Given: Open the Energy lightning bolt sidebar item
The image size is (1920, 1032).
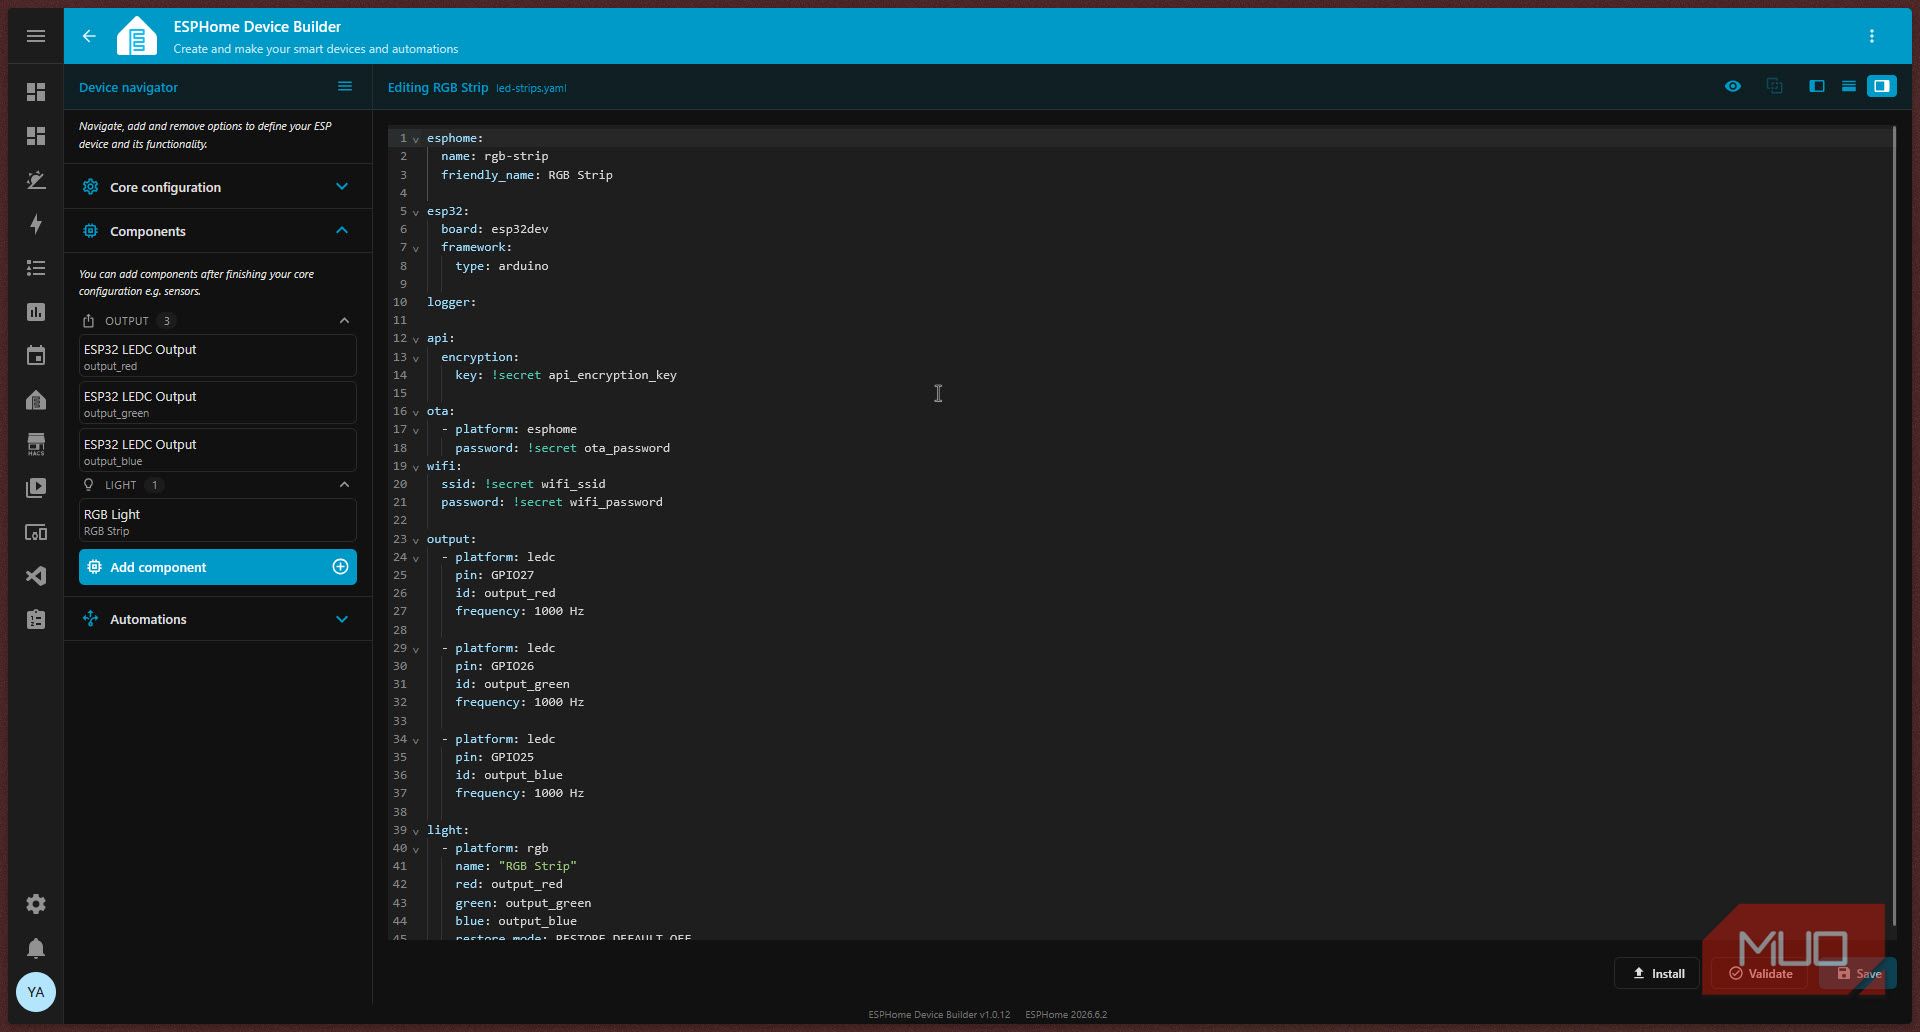Looking at the screenshot, I should (36, 224).
